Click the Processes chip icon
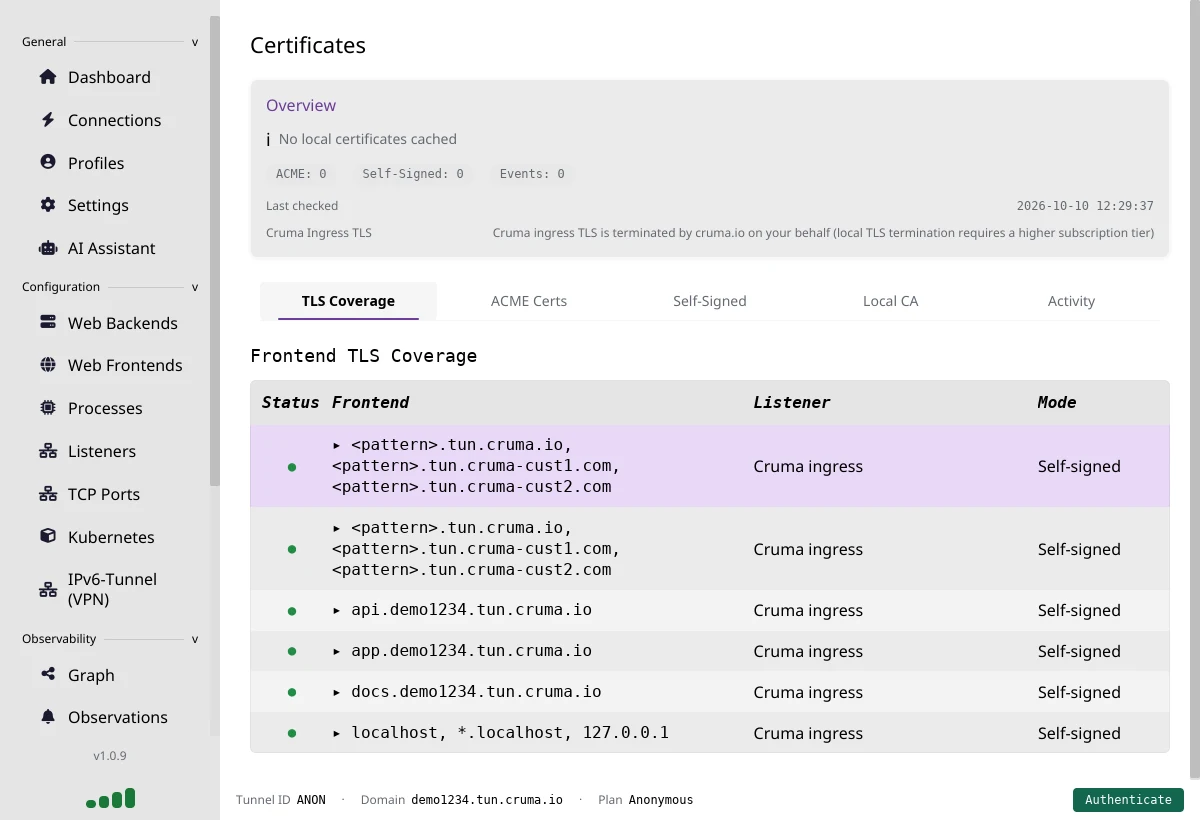This screenshot has height=820, width=1200. (x=48, y=408)
